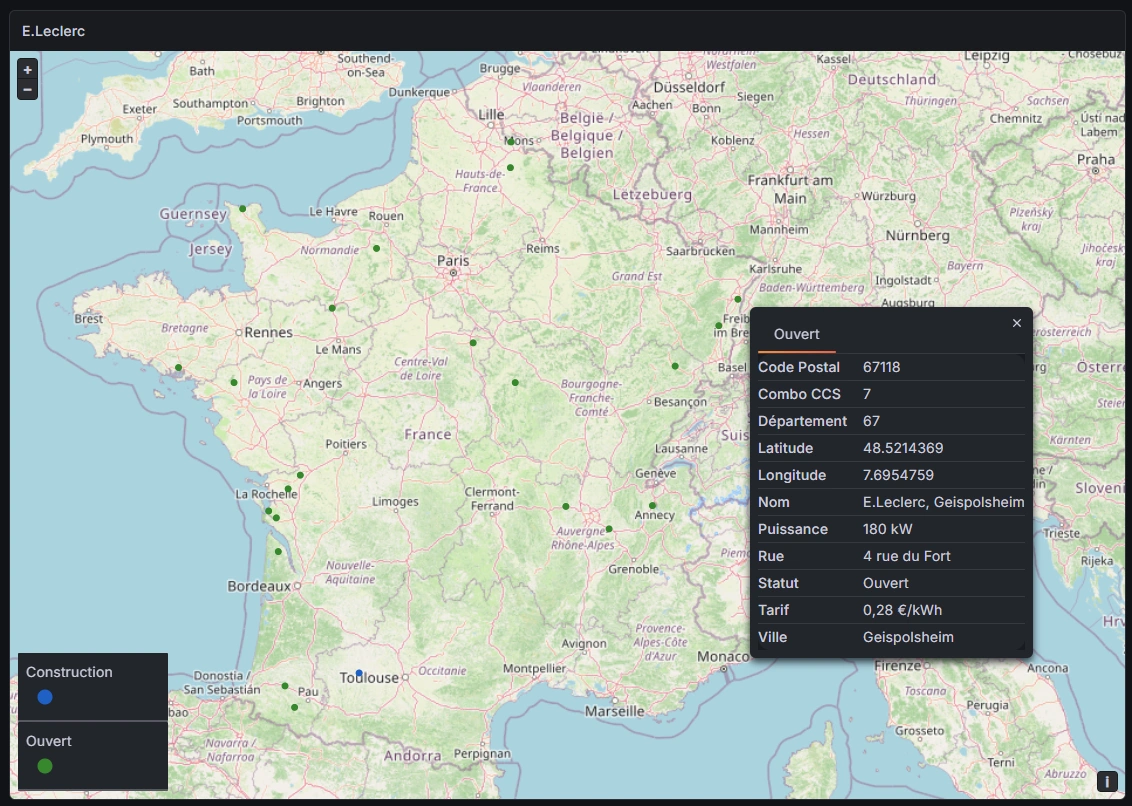Select the green marker near Annecy
This screenshot has height=806, width=1132.
(x=652, y=506)
